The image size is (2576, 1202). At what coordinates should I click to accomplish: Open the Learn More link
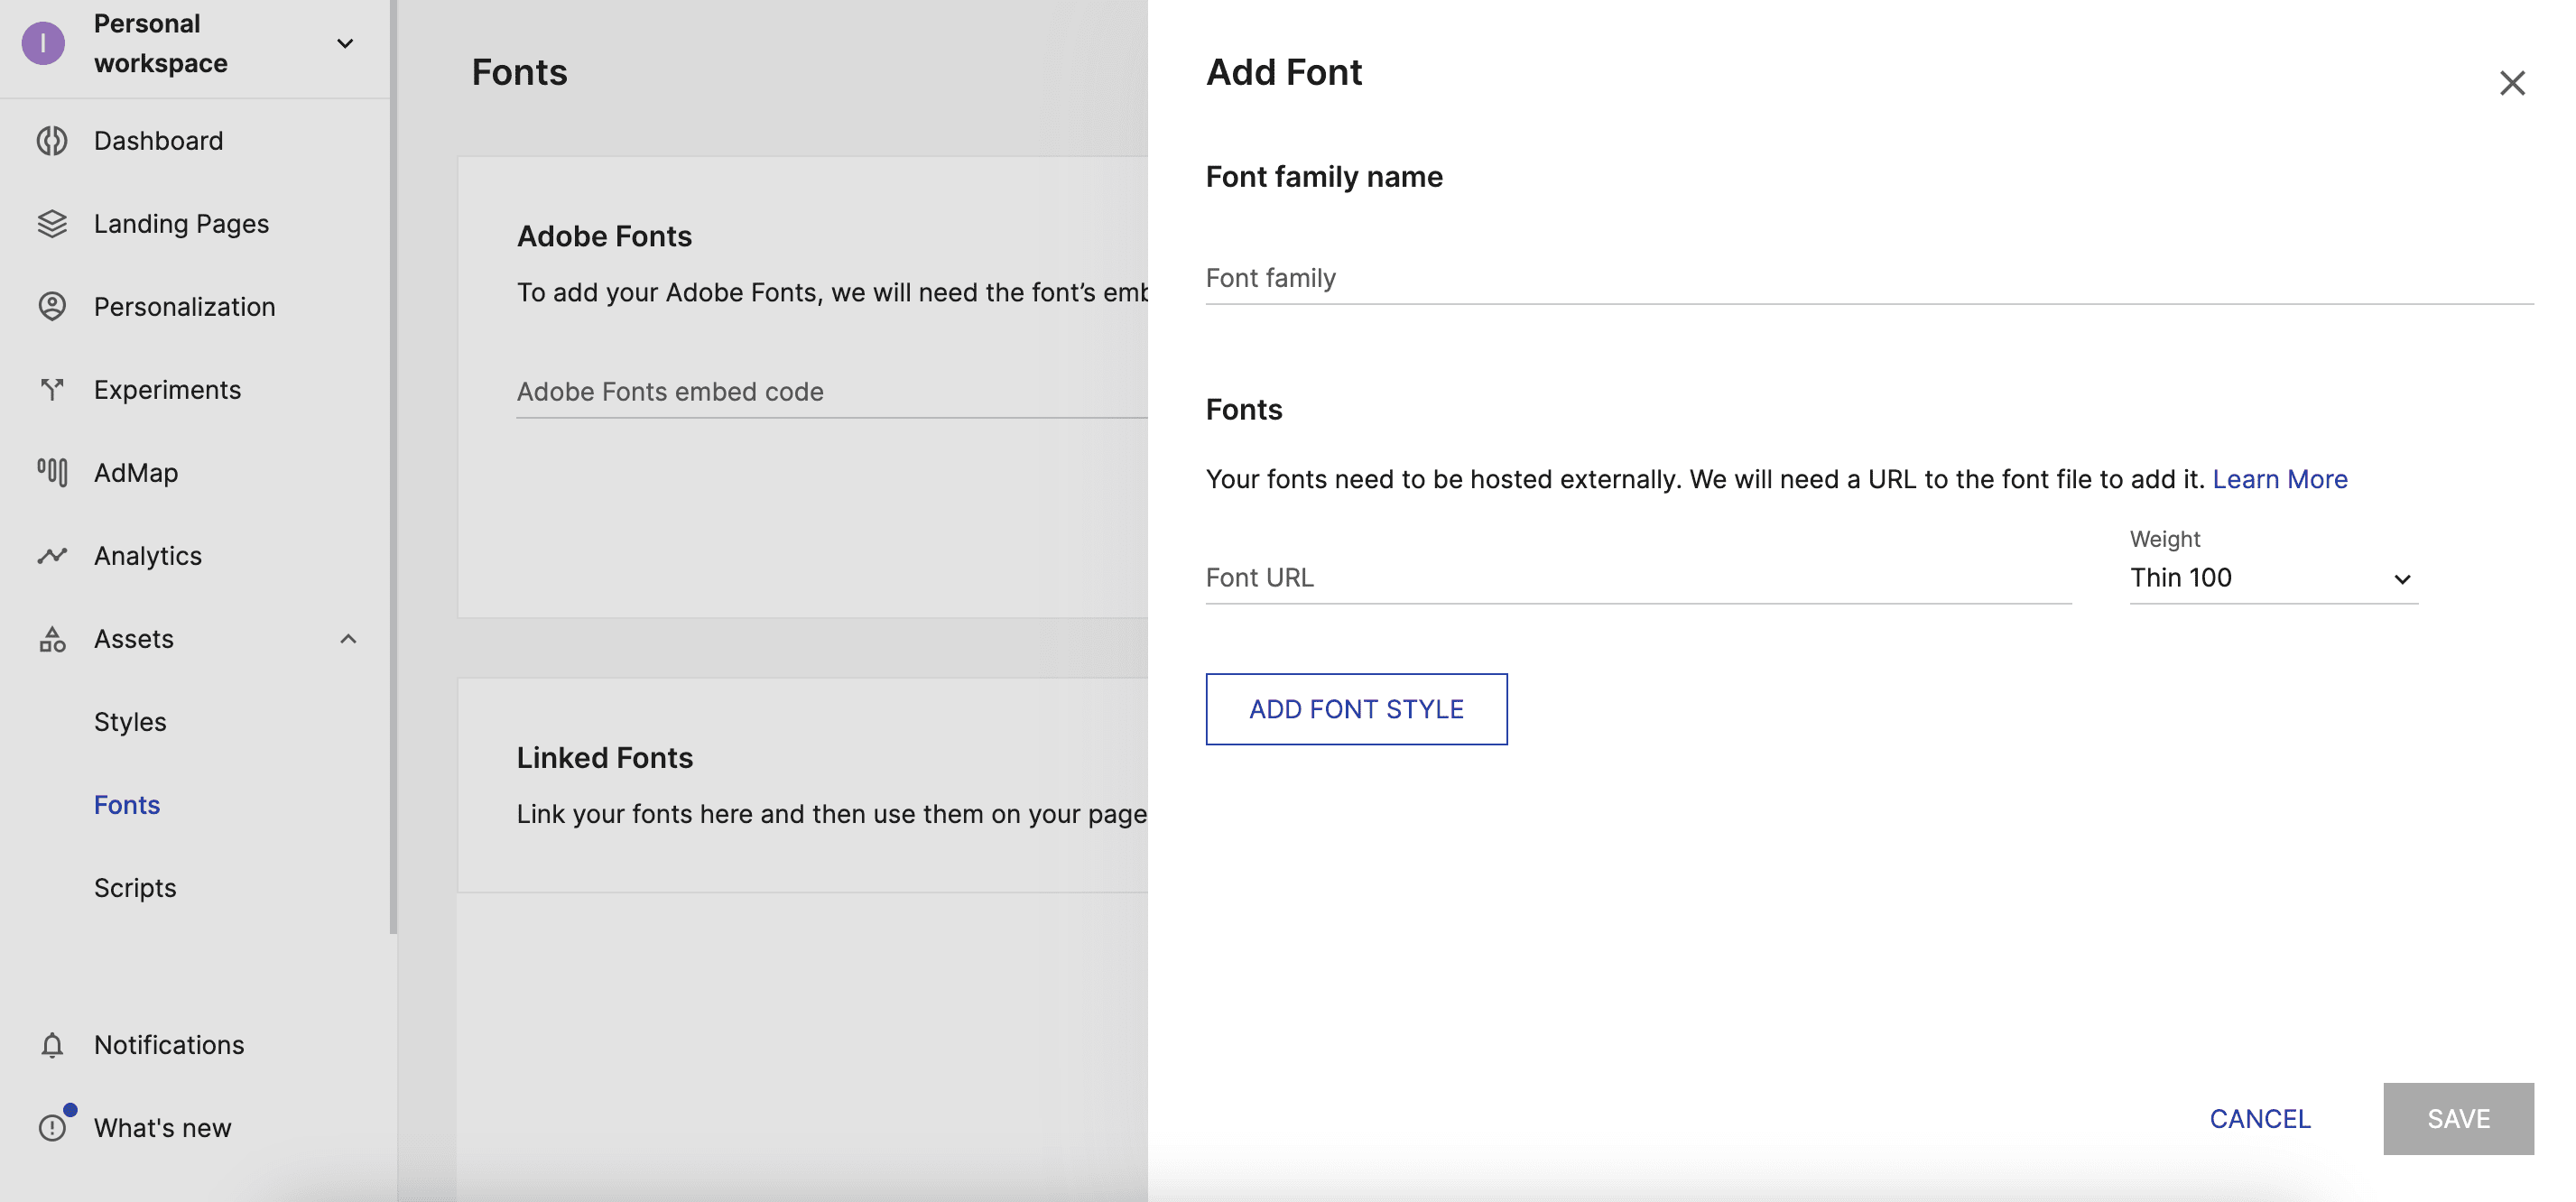point(2280,479)
